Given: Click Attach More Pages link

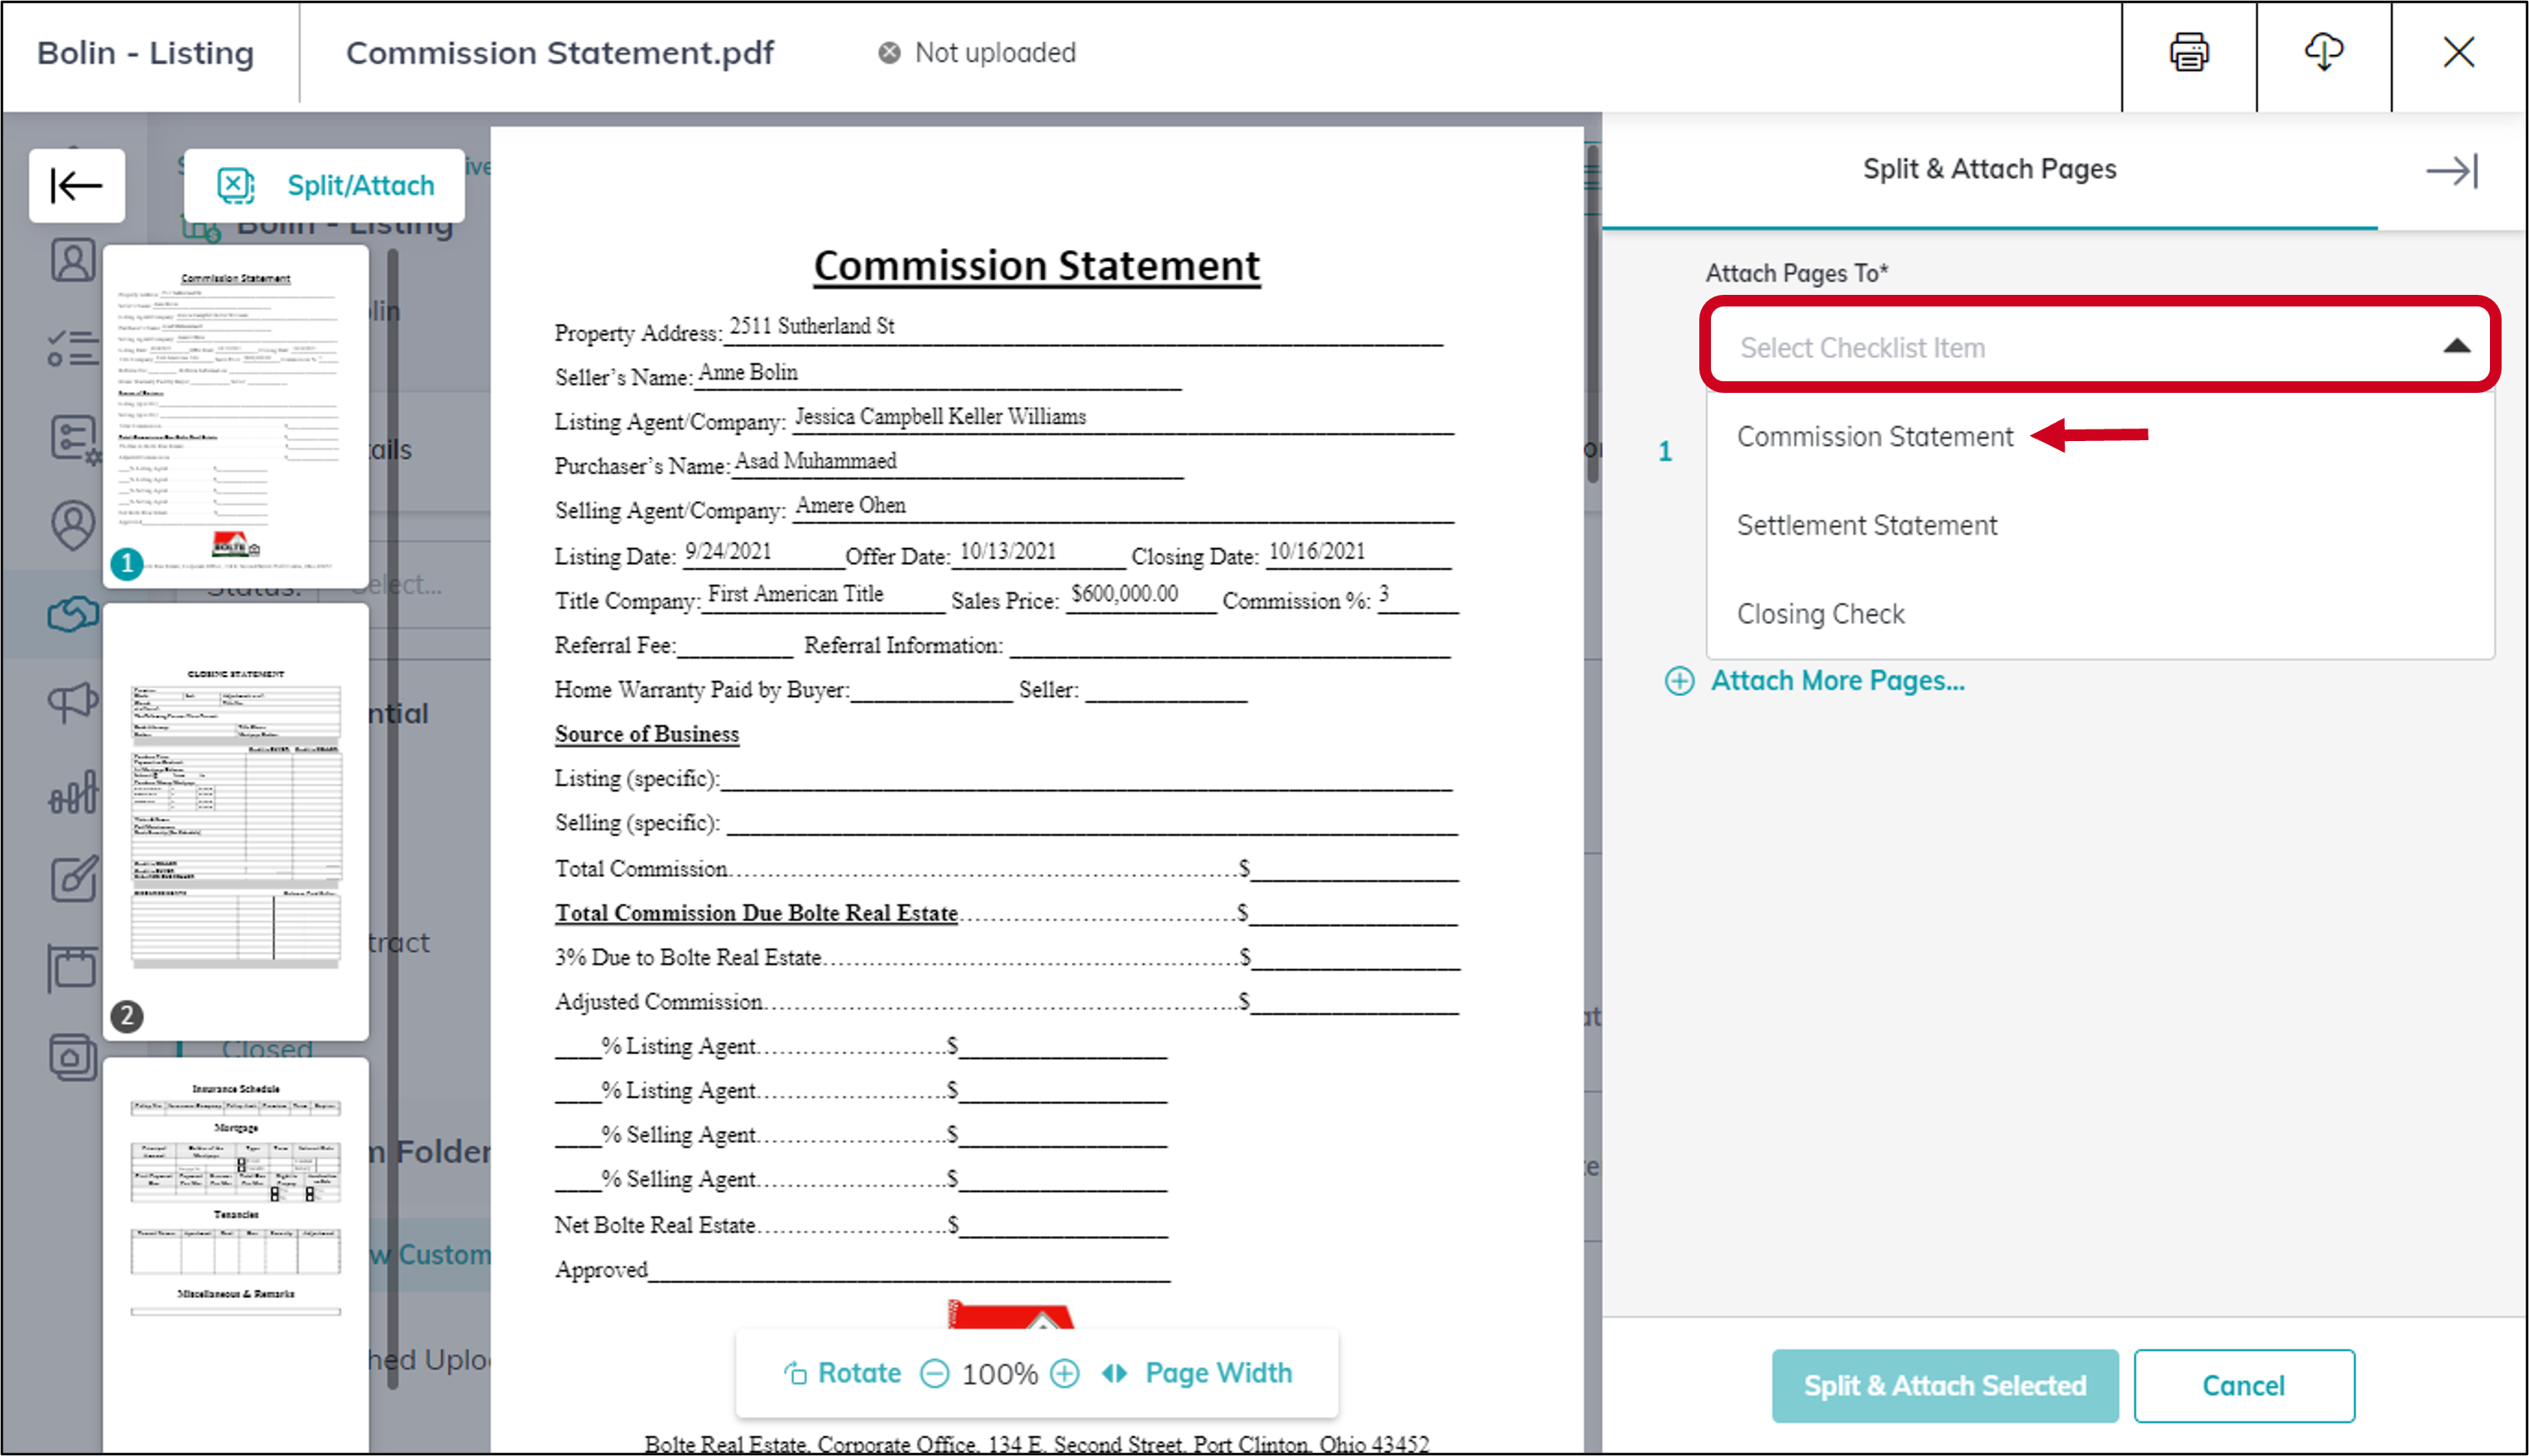Looking at the screenshot, I should [1837, 681].
